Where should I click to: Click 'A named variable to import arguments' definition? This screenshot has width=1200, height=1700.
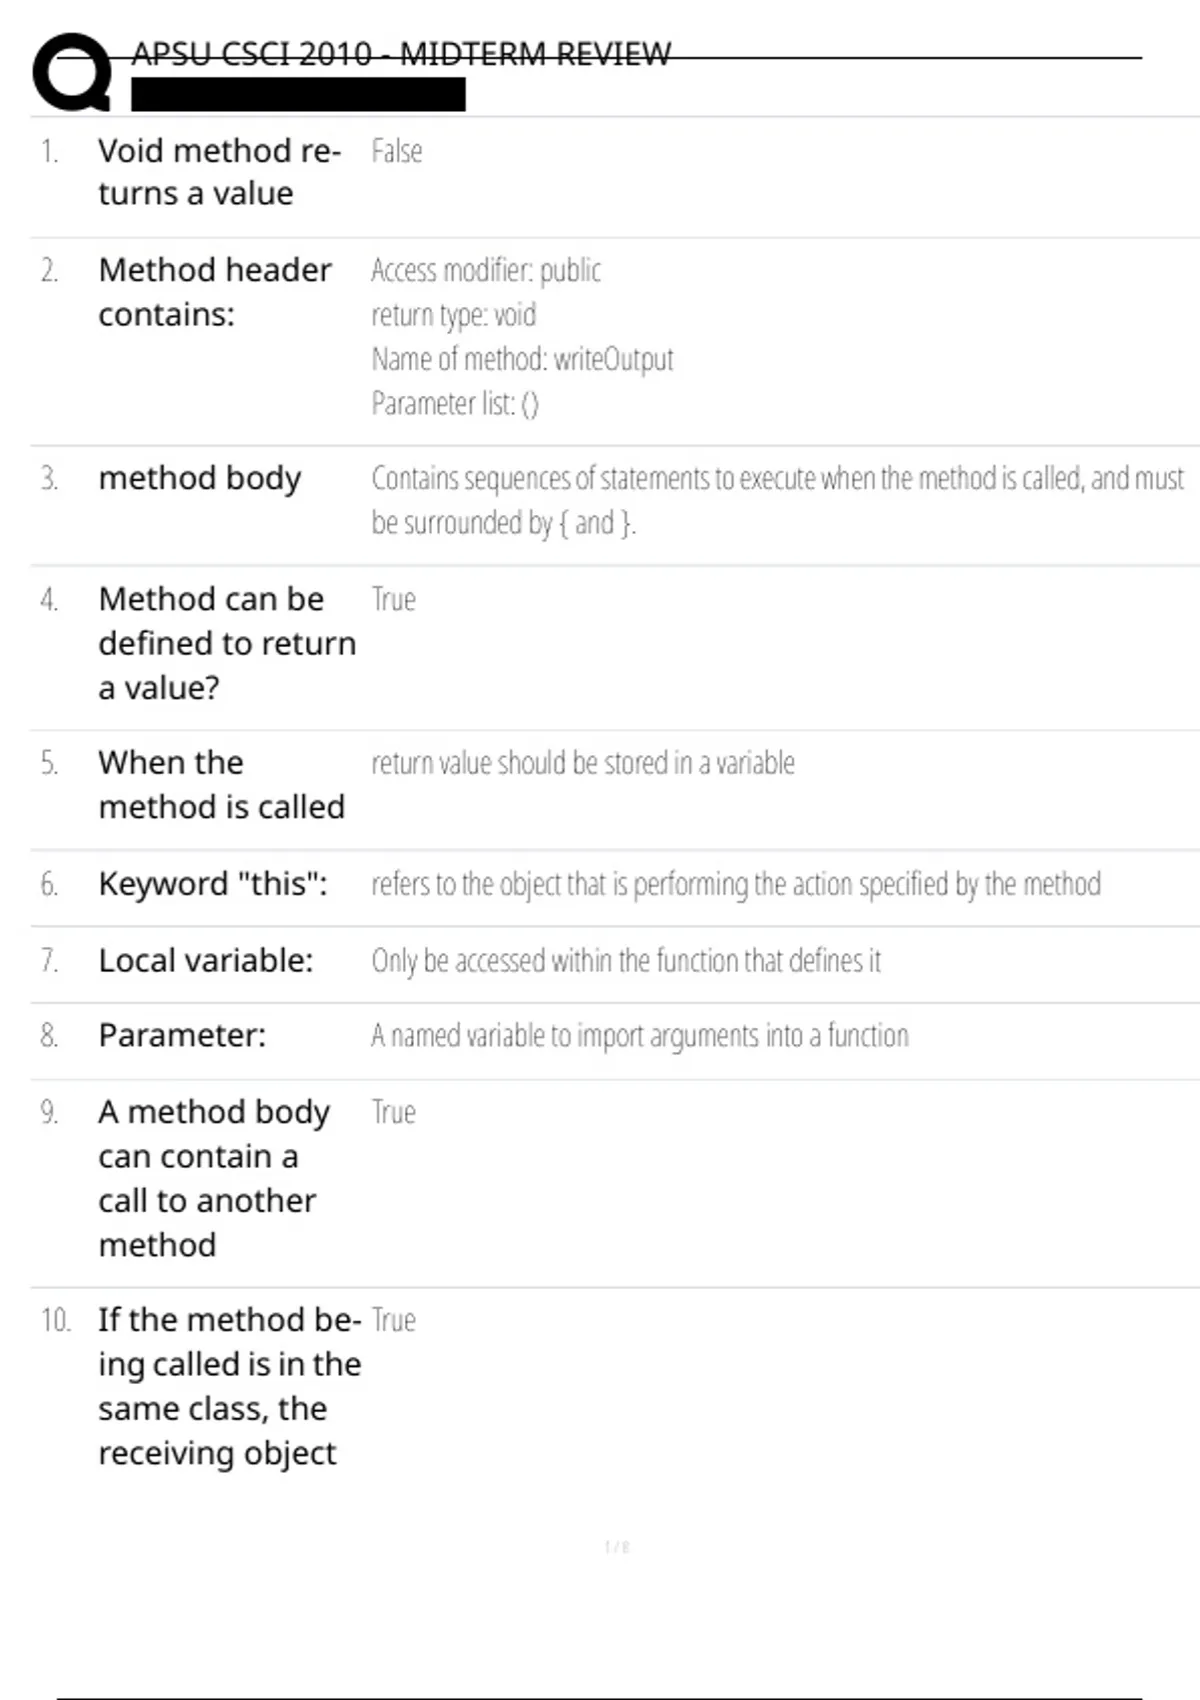[640, 1036]
